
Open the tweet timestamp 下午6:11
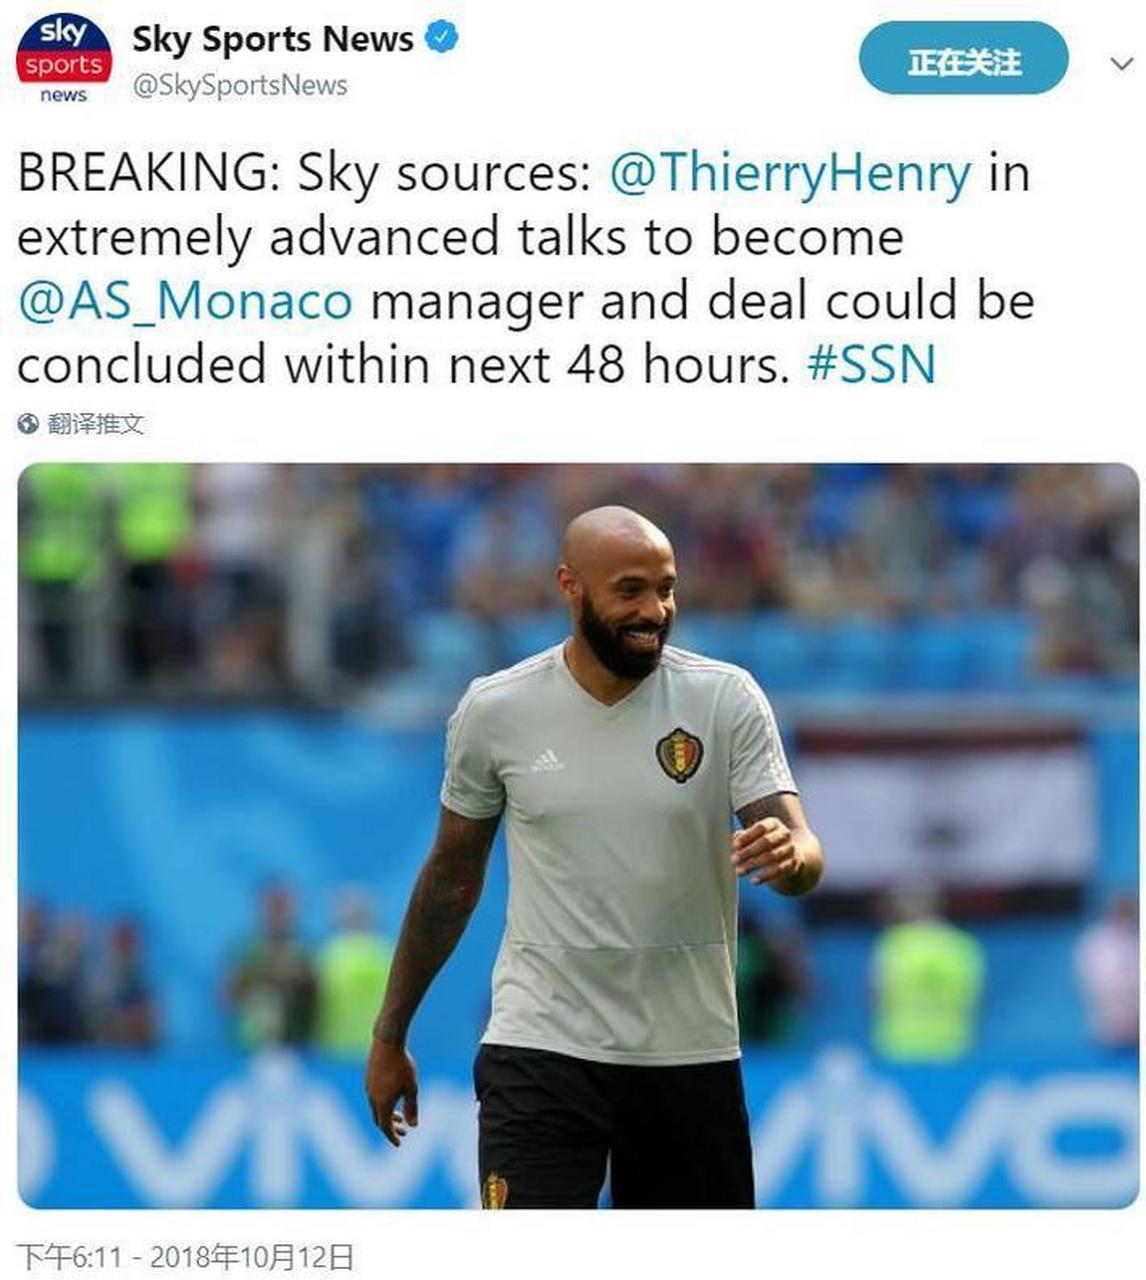[x=69, y=1256]
